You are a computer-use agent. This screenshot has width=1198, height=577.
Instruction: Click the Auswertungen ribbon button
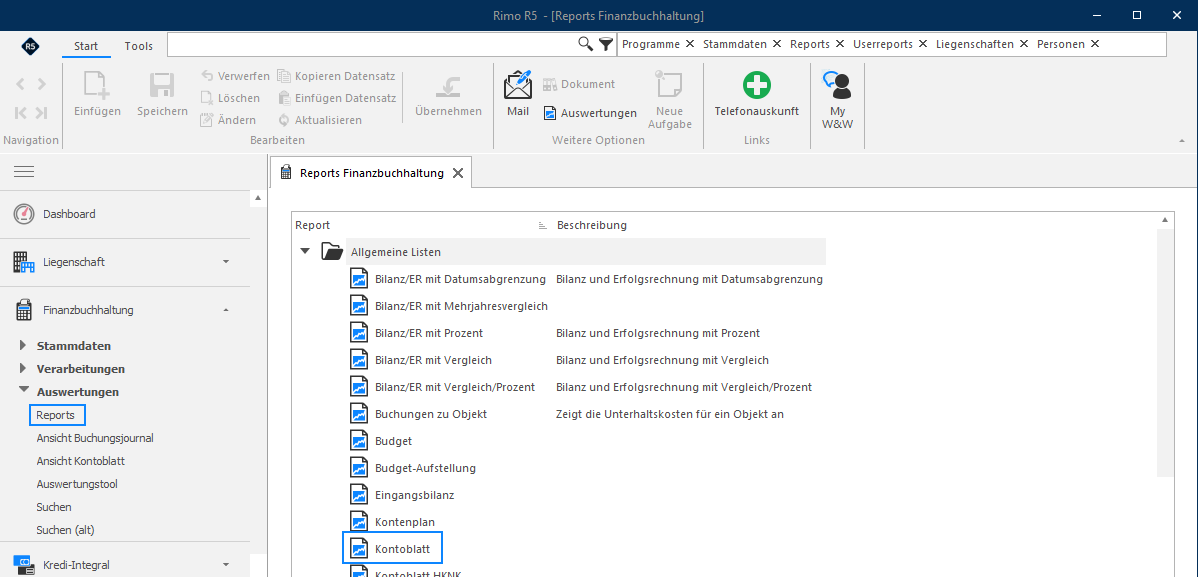click(x=590, y=113)
